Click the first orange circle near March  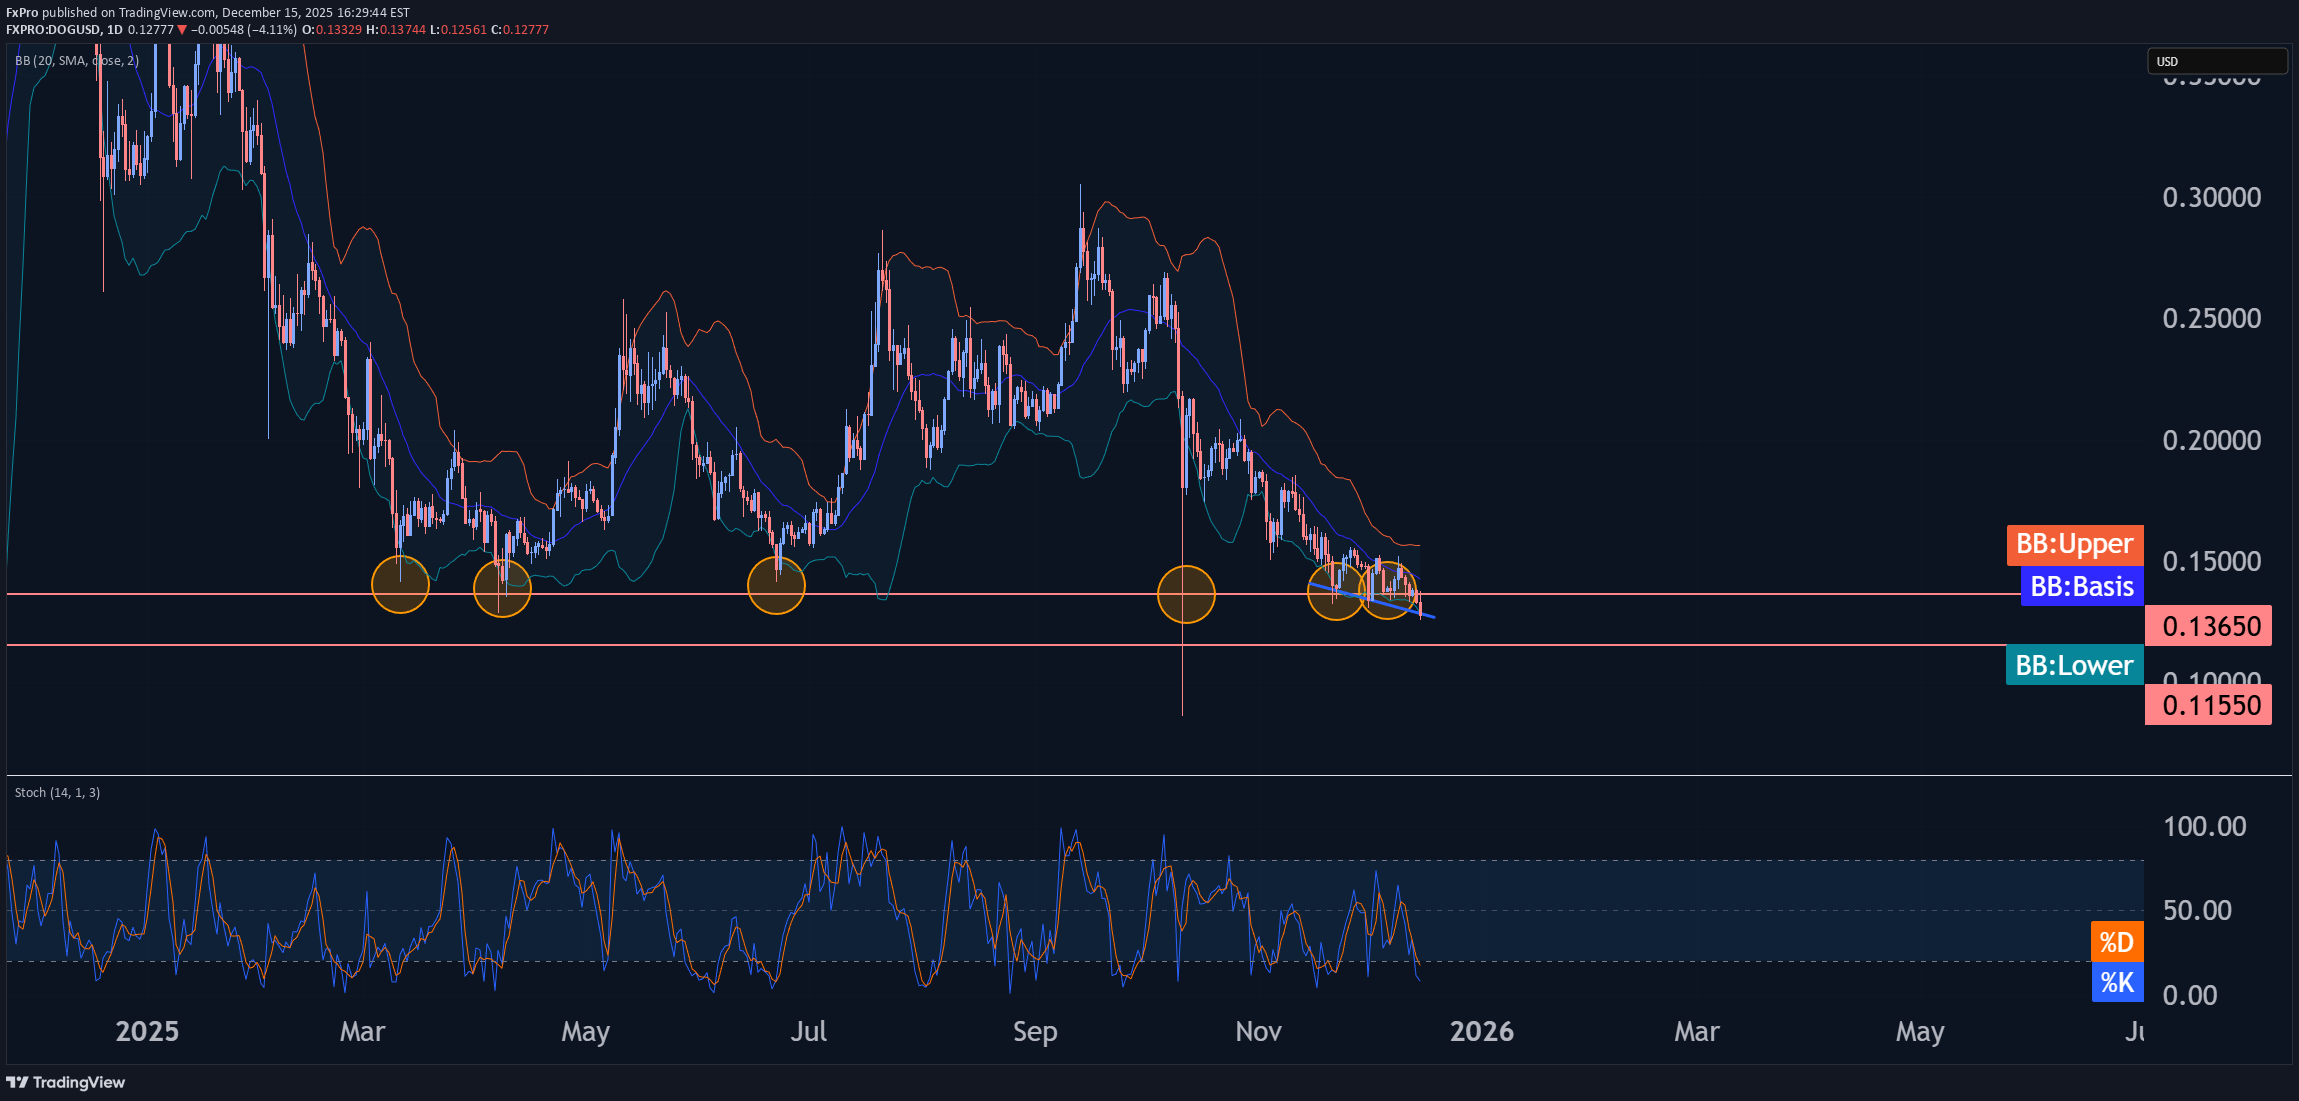pos(400,584)
